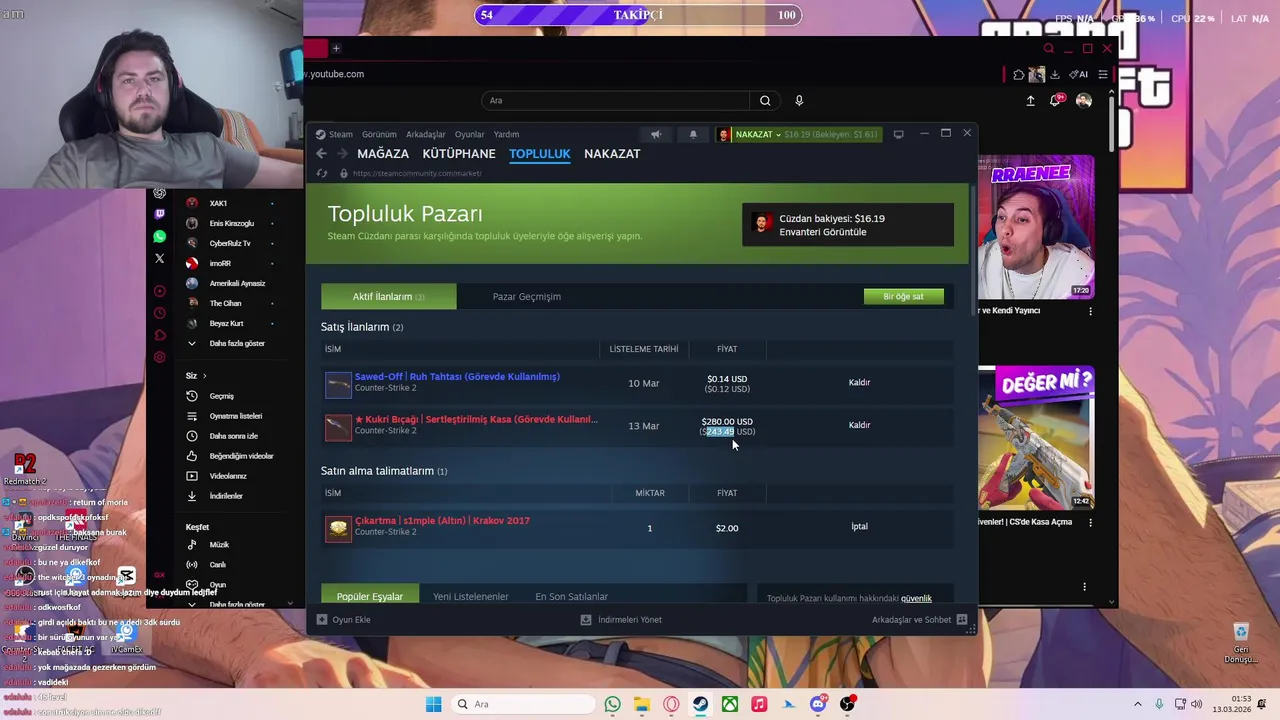Expand Daha fazla göster in subscriptions
Screen dimensions: 1280x720
227,344
